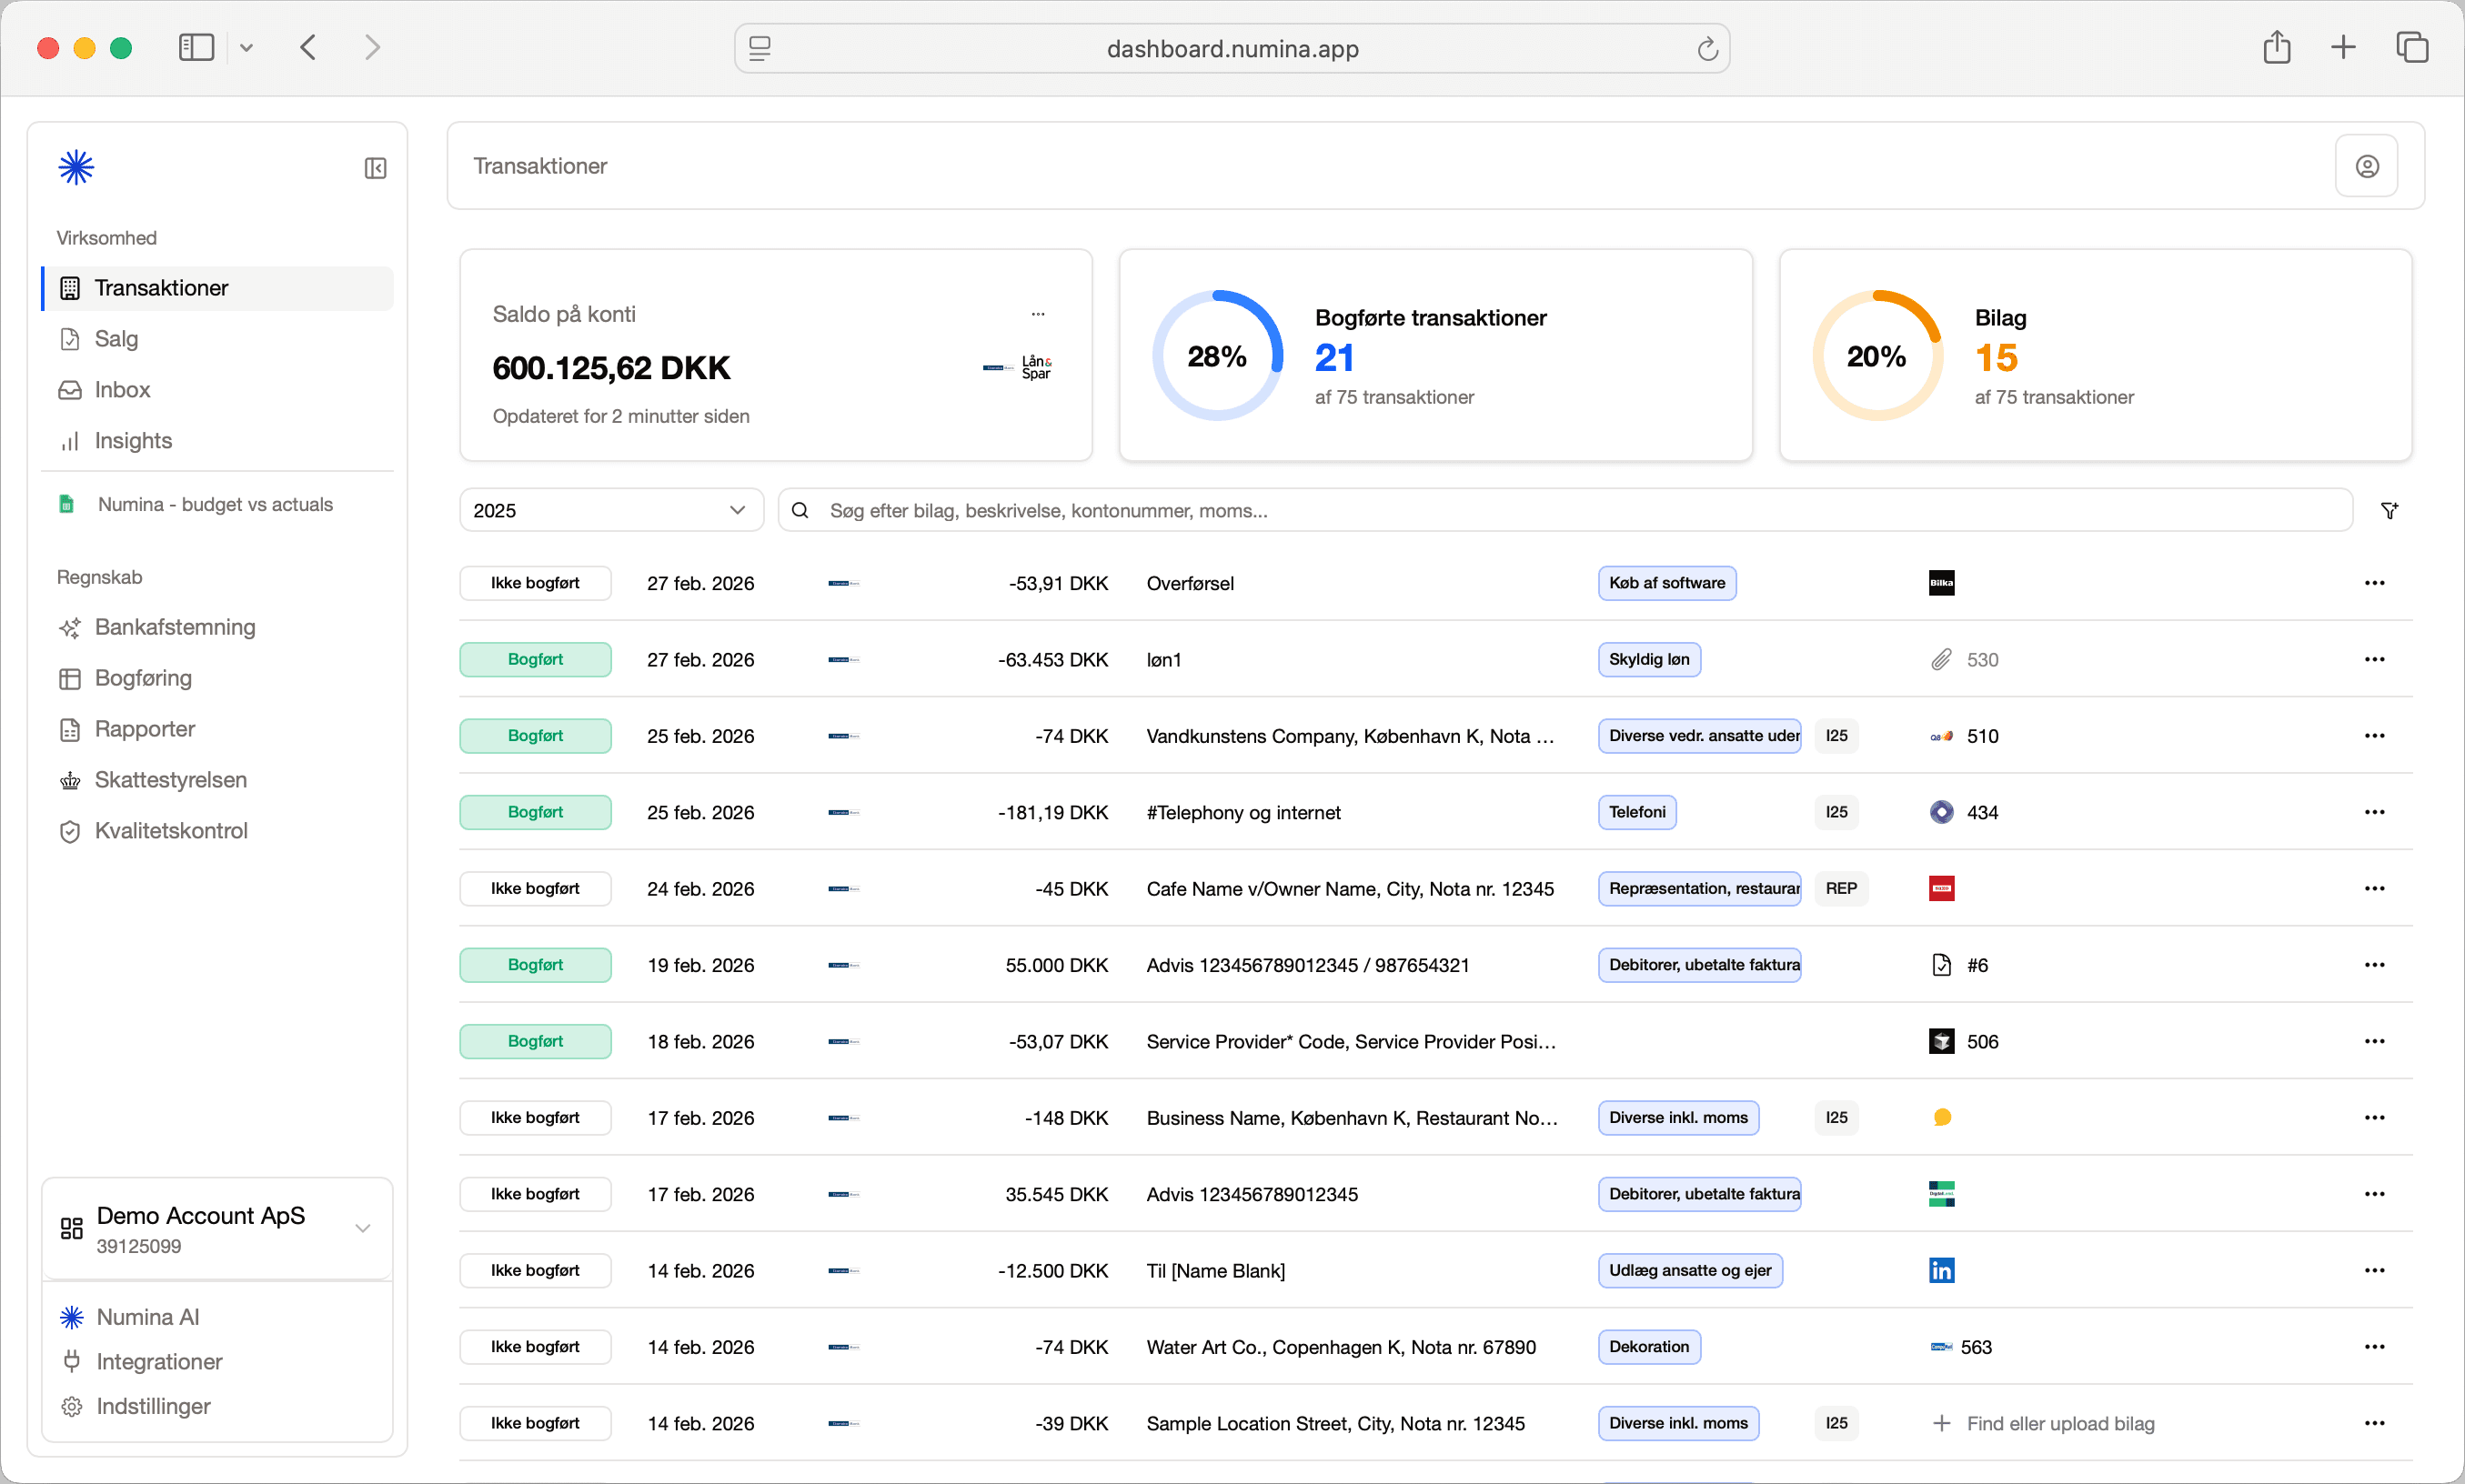Open the filter icon beside the search bar

(2390, 510)
